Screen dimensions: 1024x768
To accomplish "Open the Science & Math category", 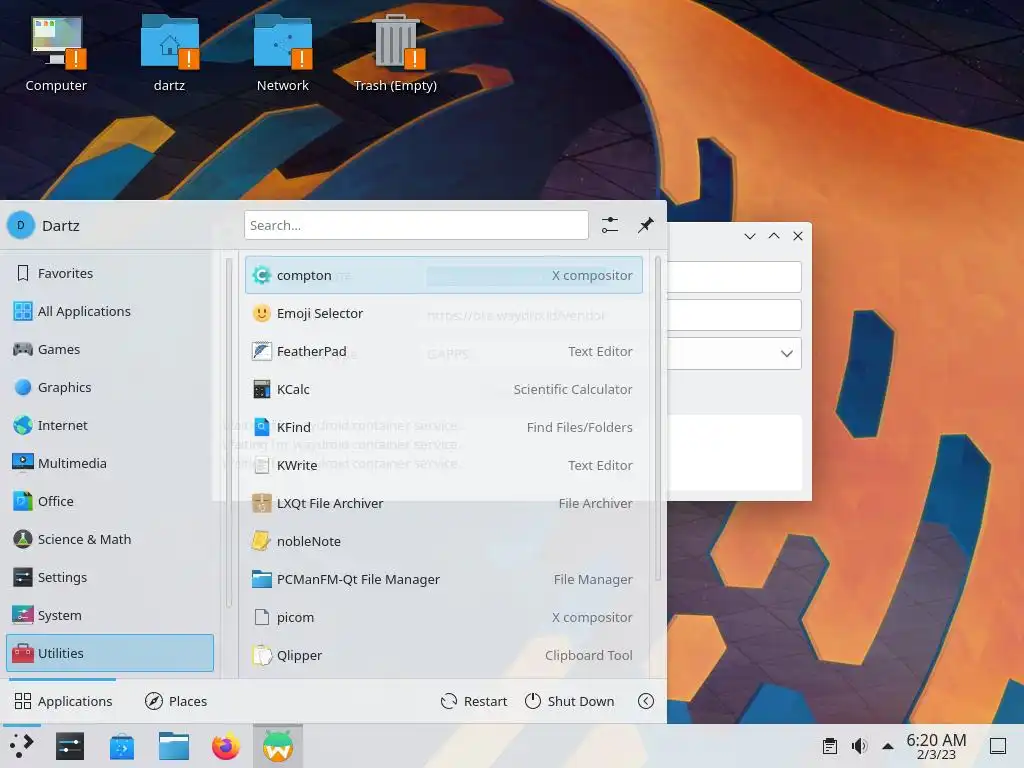I will pos(110,539).
